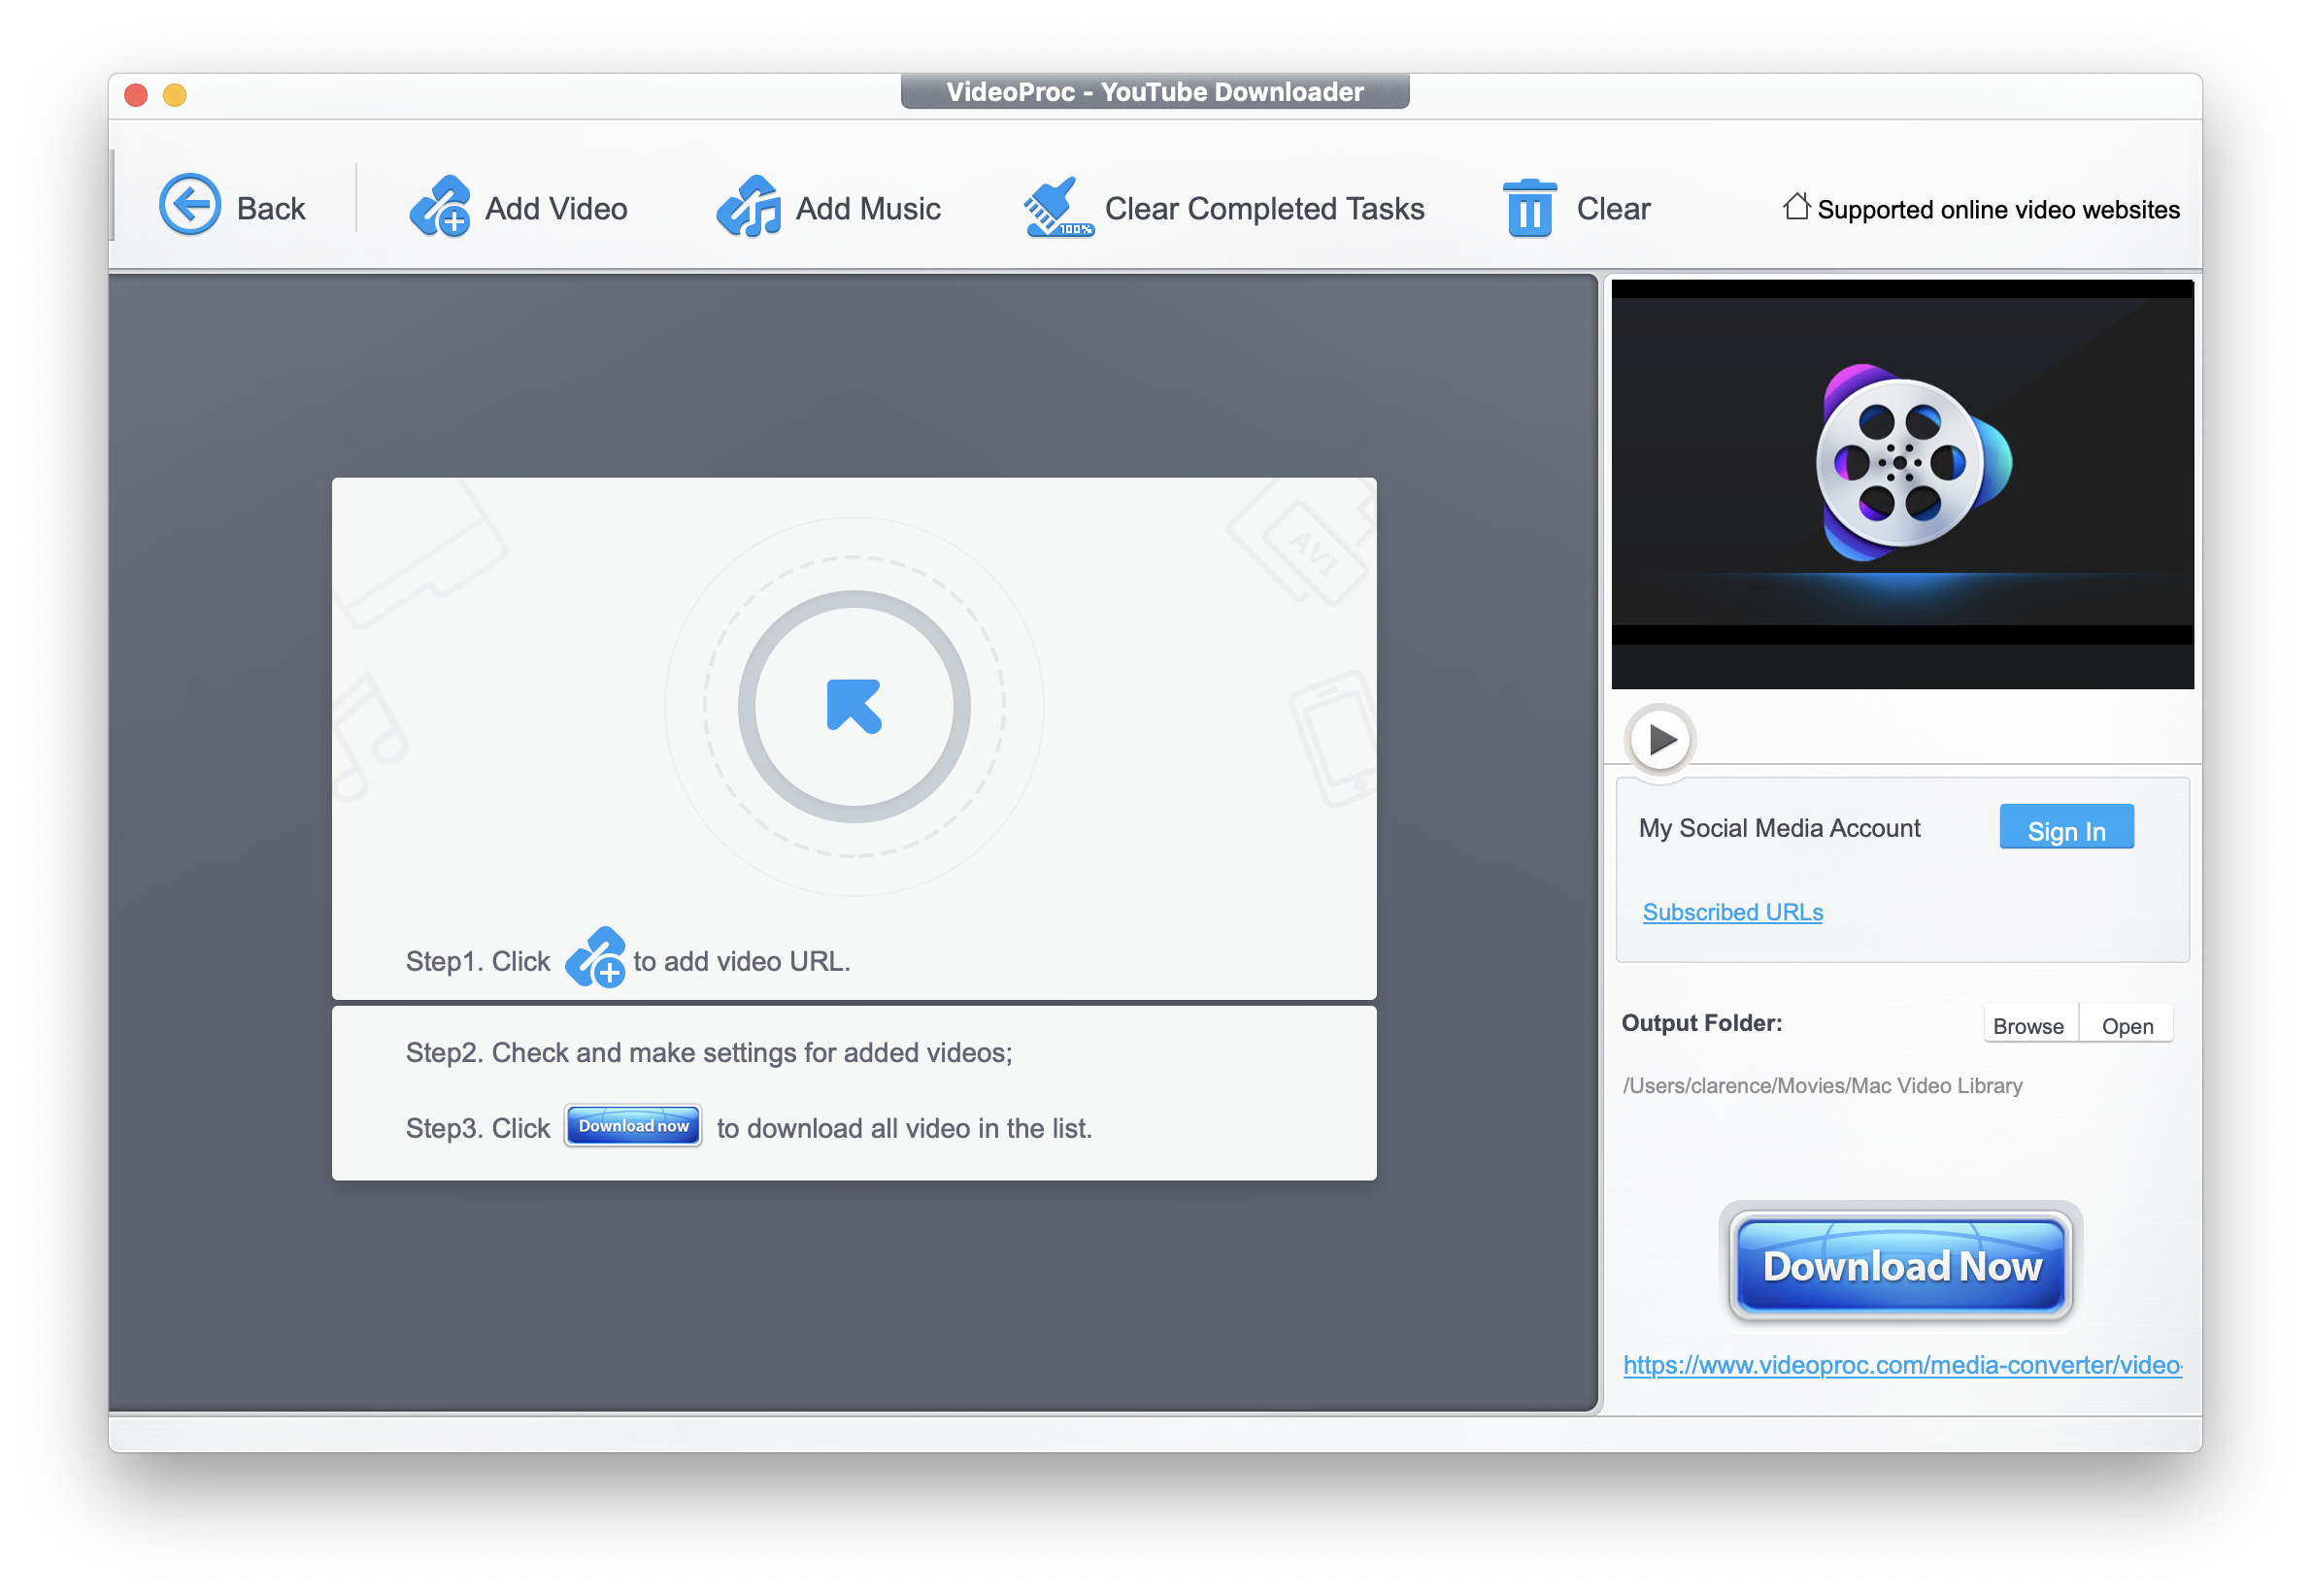Click the Clear (trash) icon
This screenshot has height=1596, width=2311.
(1524, 206)
